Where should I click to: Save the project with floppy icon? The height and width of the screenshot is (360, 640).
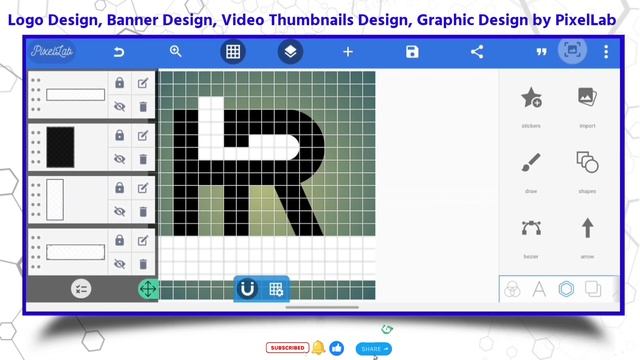point(412,52)
